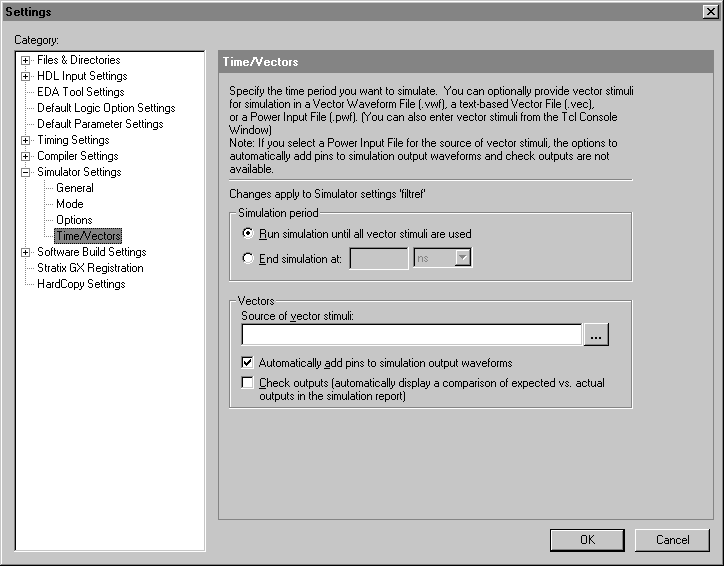Image resolution: width=724 pixels, height=566 pixels.
Task: Expand the Software Build Settings node
Action: point(25,252)
